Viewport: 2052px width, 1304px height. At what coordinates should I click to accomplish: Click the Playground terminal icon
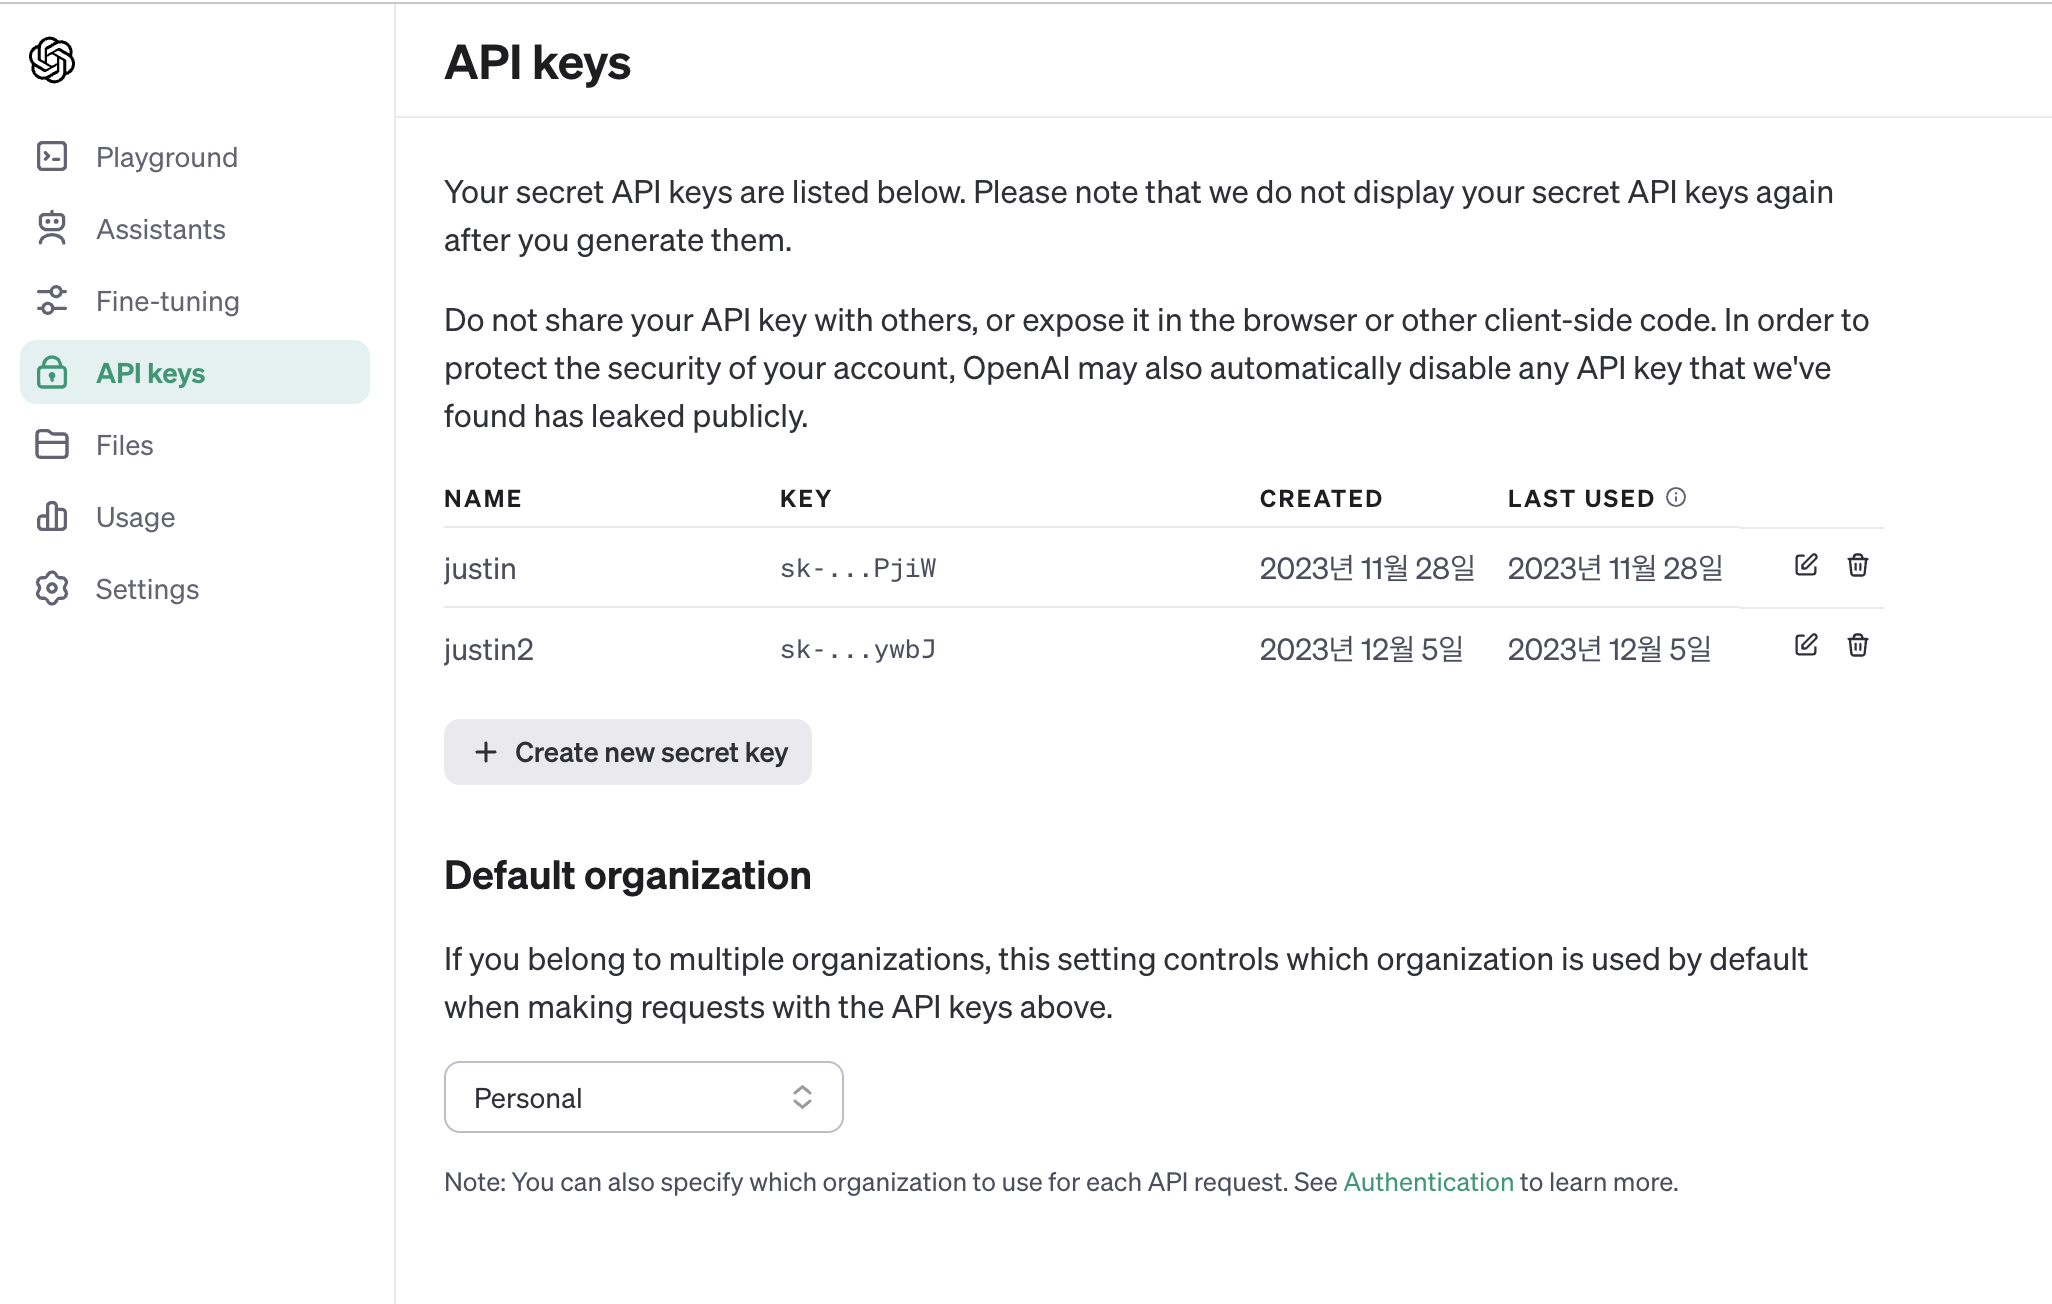point(52,157)
